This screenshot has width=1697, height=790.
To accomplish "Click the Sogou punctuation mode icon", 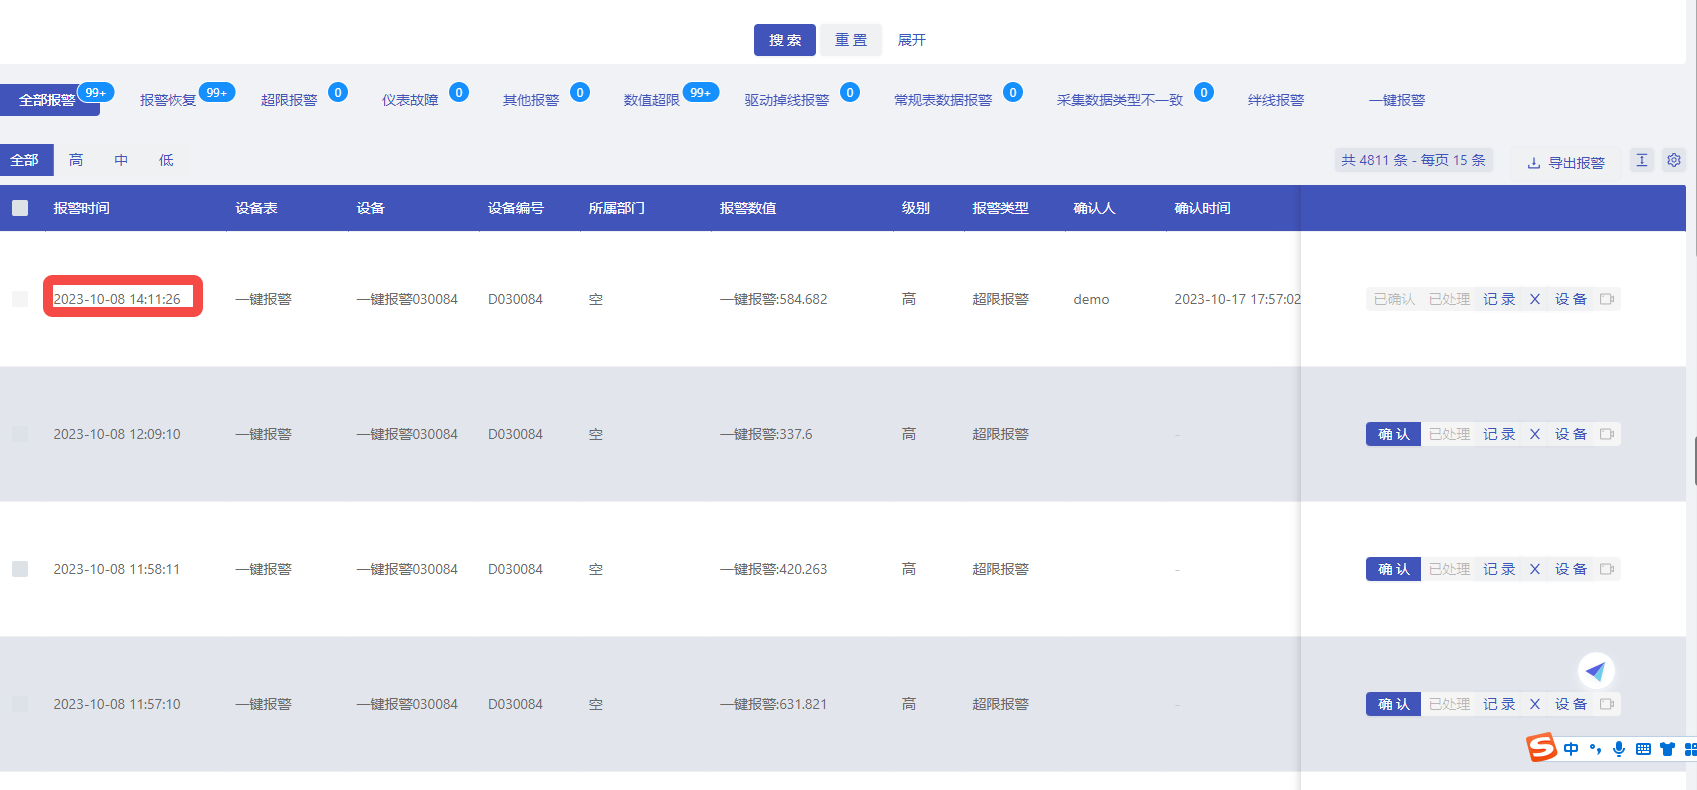I will [x=1595, y=749].
